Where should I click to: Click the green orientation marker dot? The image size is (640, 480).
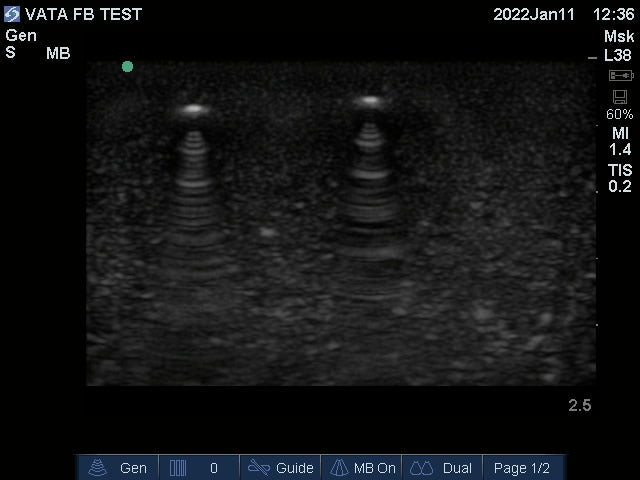[x=127, y=67]
